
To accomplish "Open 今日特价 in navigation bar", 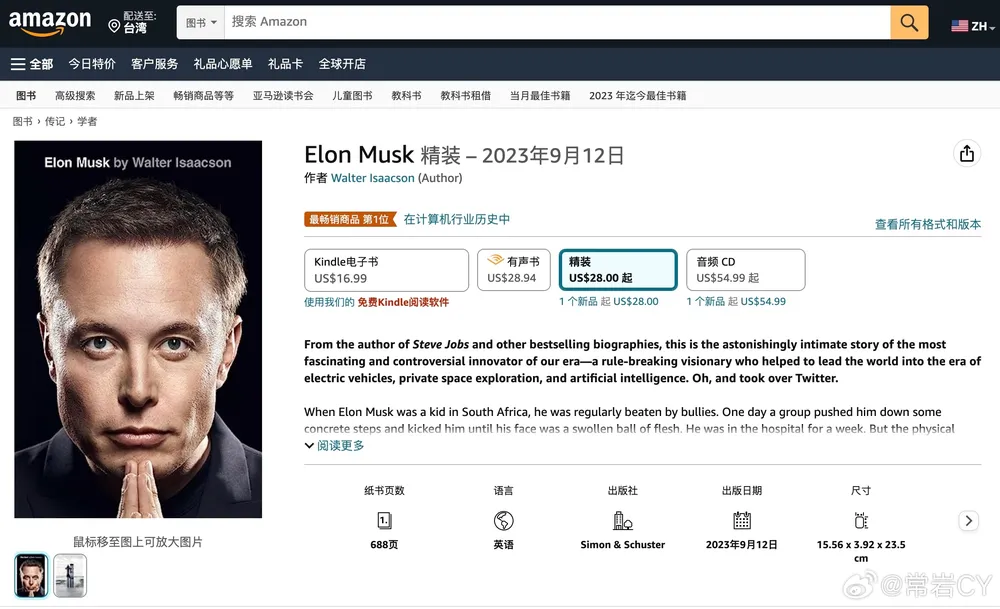I will point(92,64).
